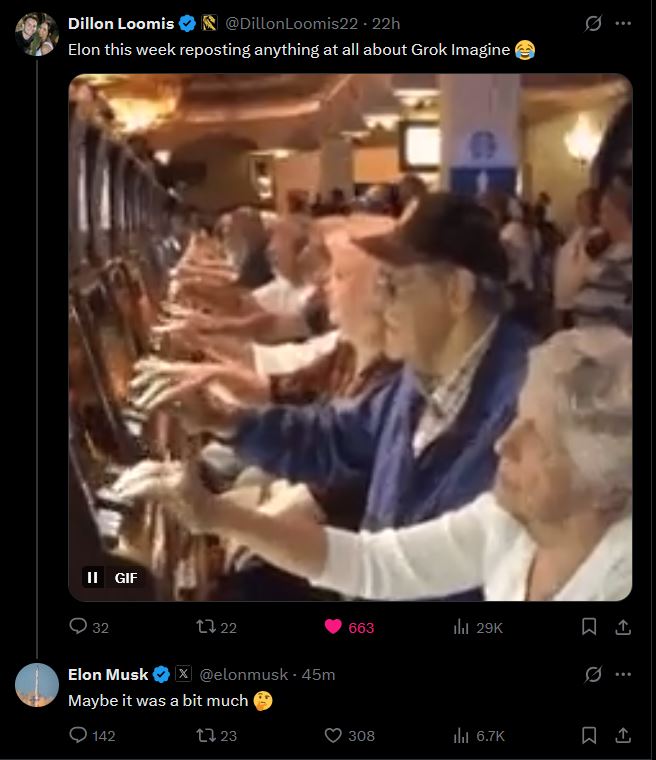Bookmark Elon Musk's reply
The height and width of the screenshot is (760, 656).
click(589, 735)
